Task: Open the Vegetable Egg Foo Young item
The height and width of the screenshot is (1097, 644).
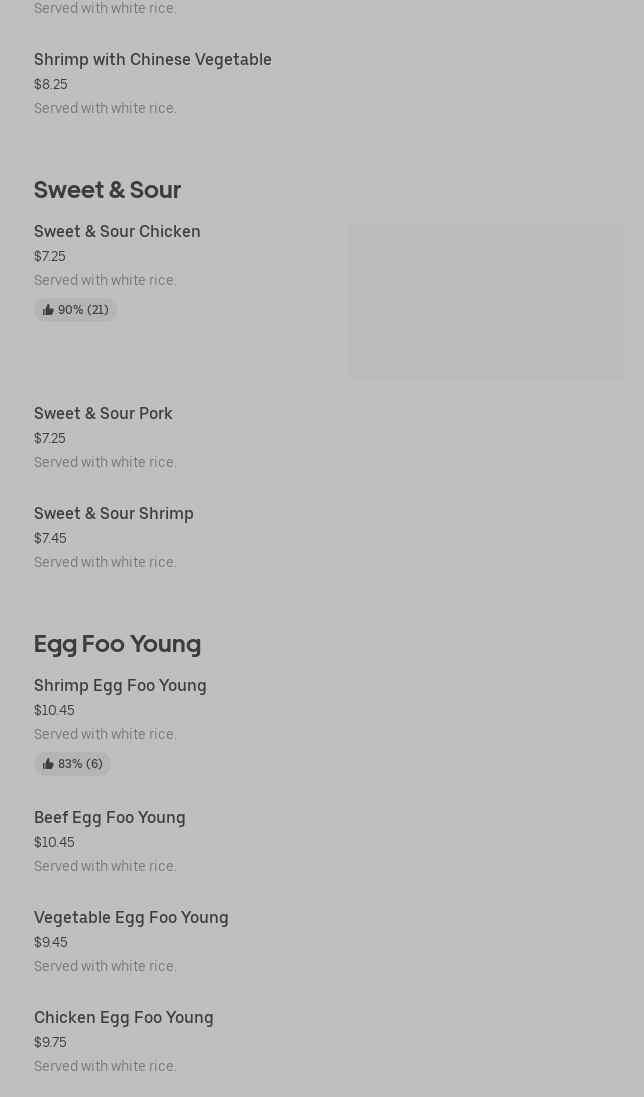Action: pos(131,918)
